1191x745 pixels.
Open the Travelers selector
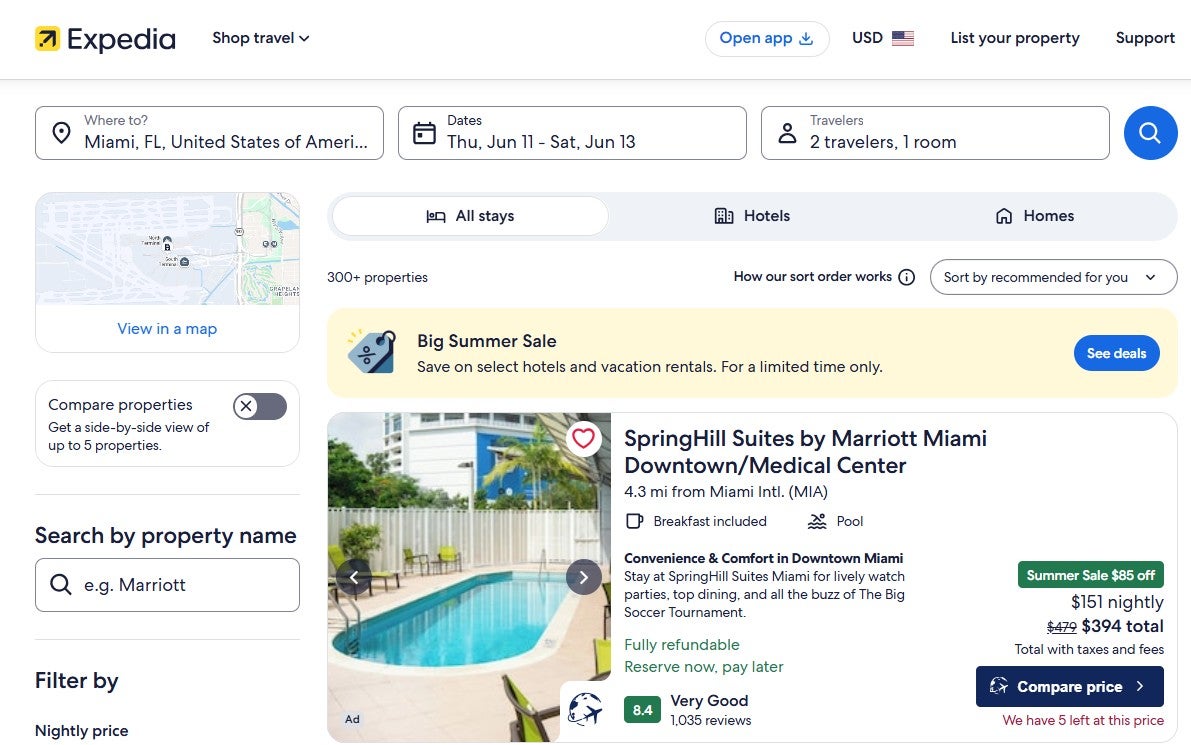[935, 133]
